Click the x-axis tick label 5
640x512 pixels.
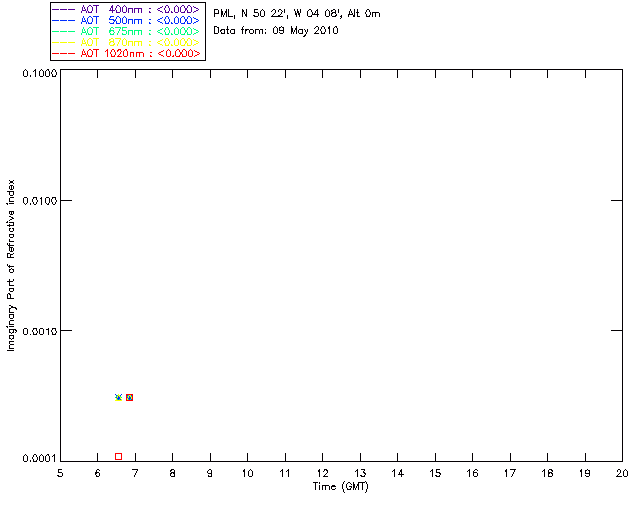(x=60, y=473)
